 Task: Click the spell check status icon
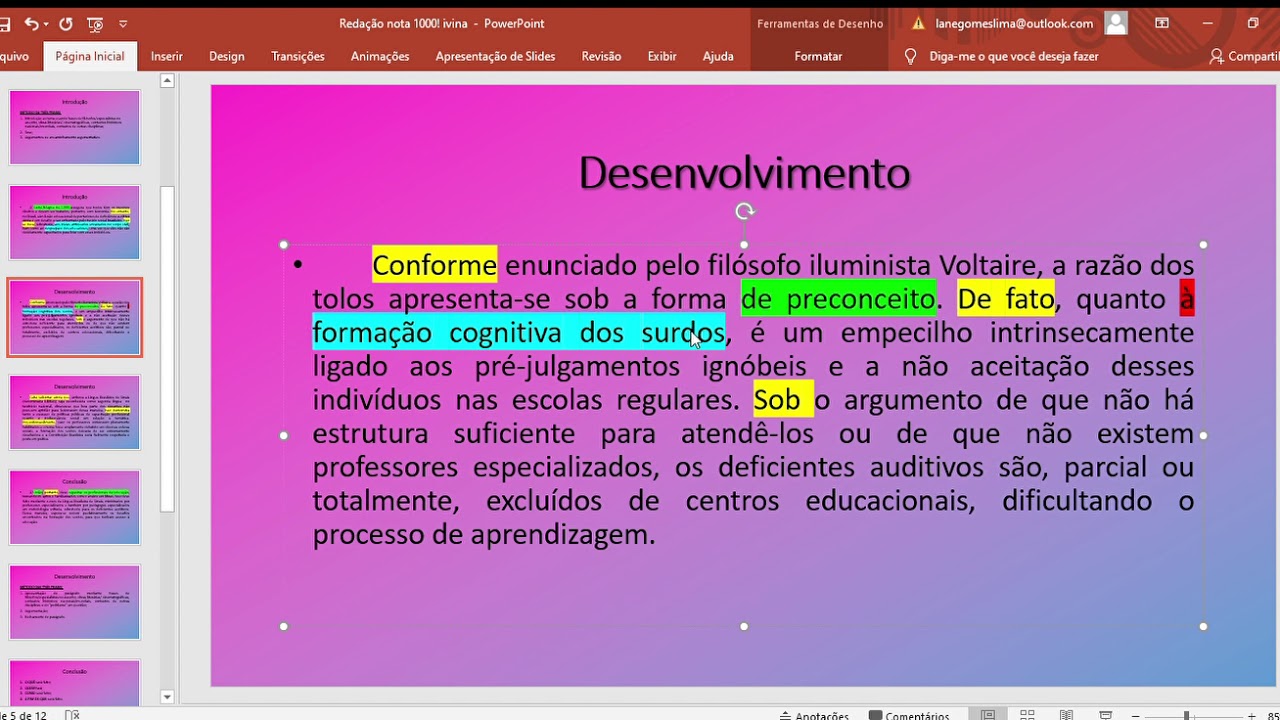[72, 716]
